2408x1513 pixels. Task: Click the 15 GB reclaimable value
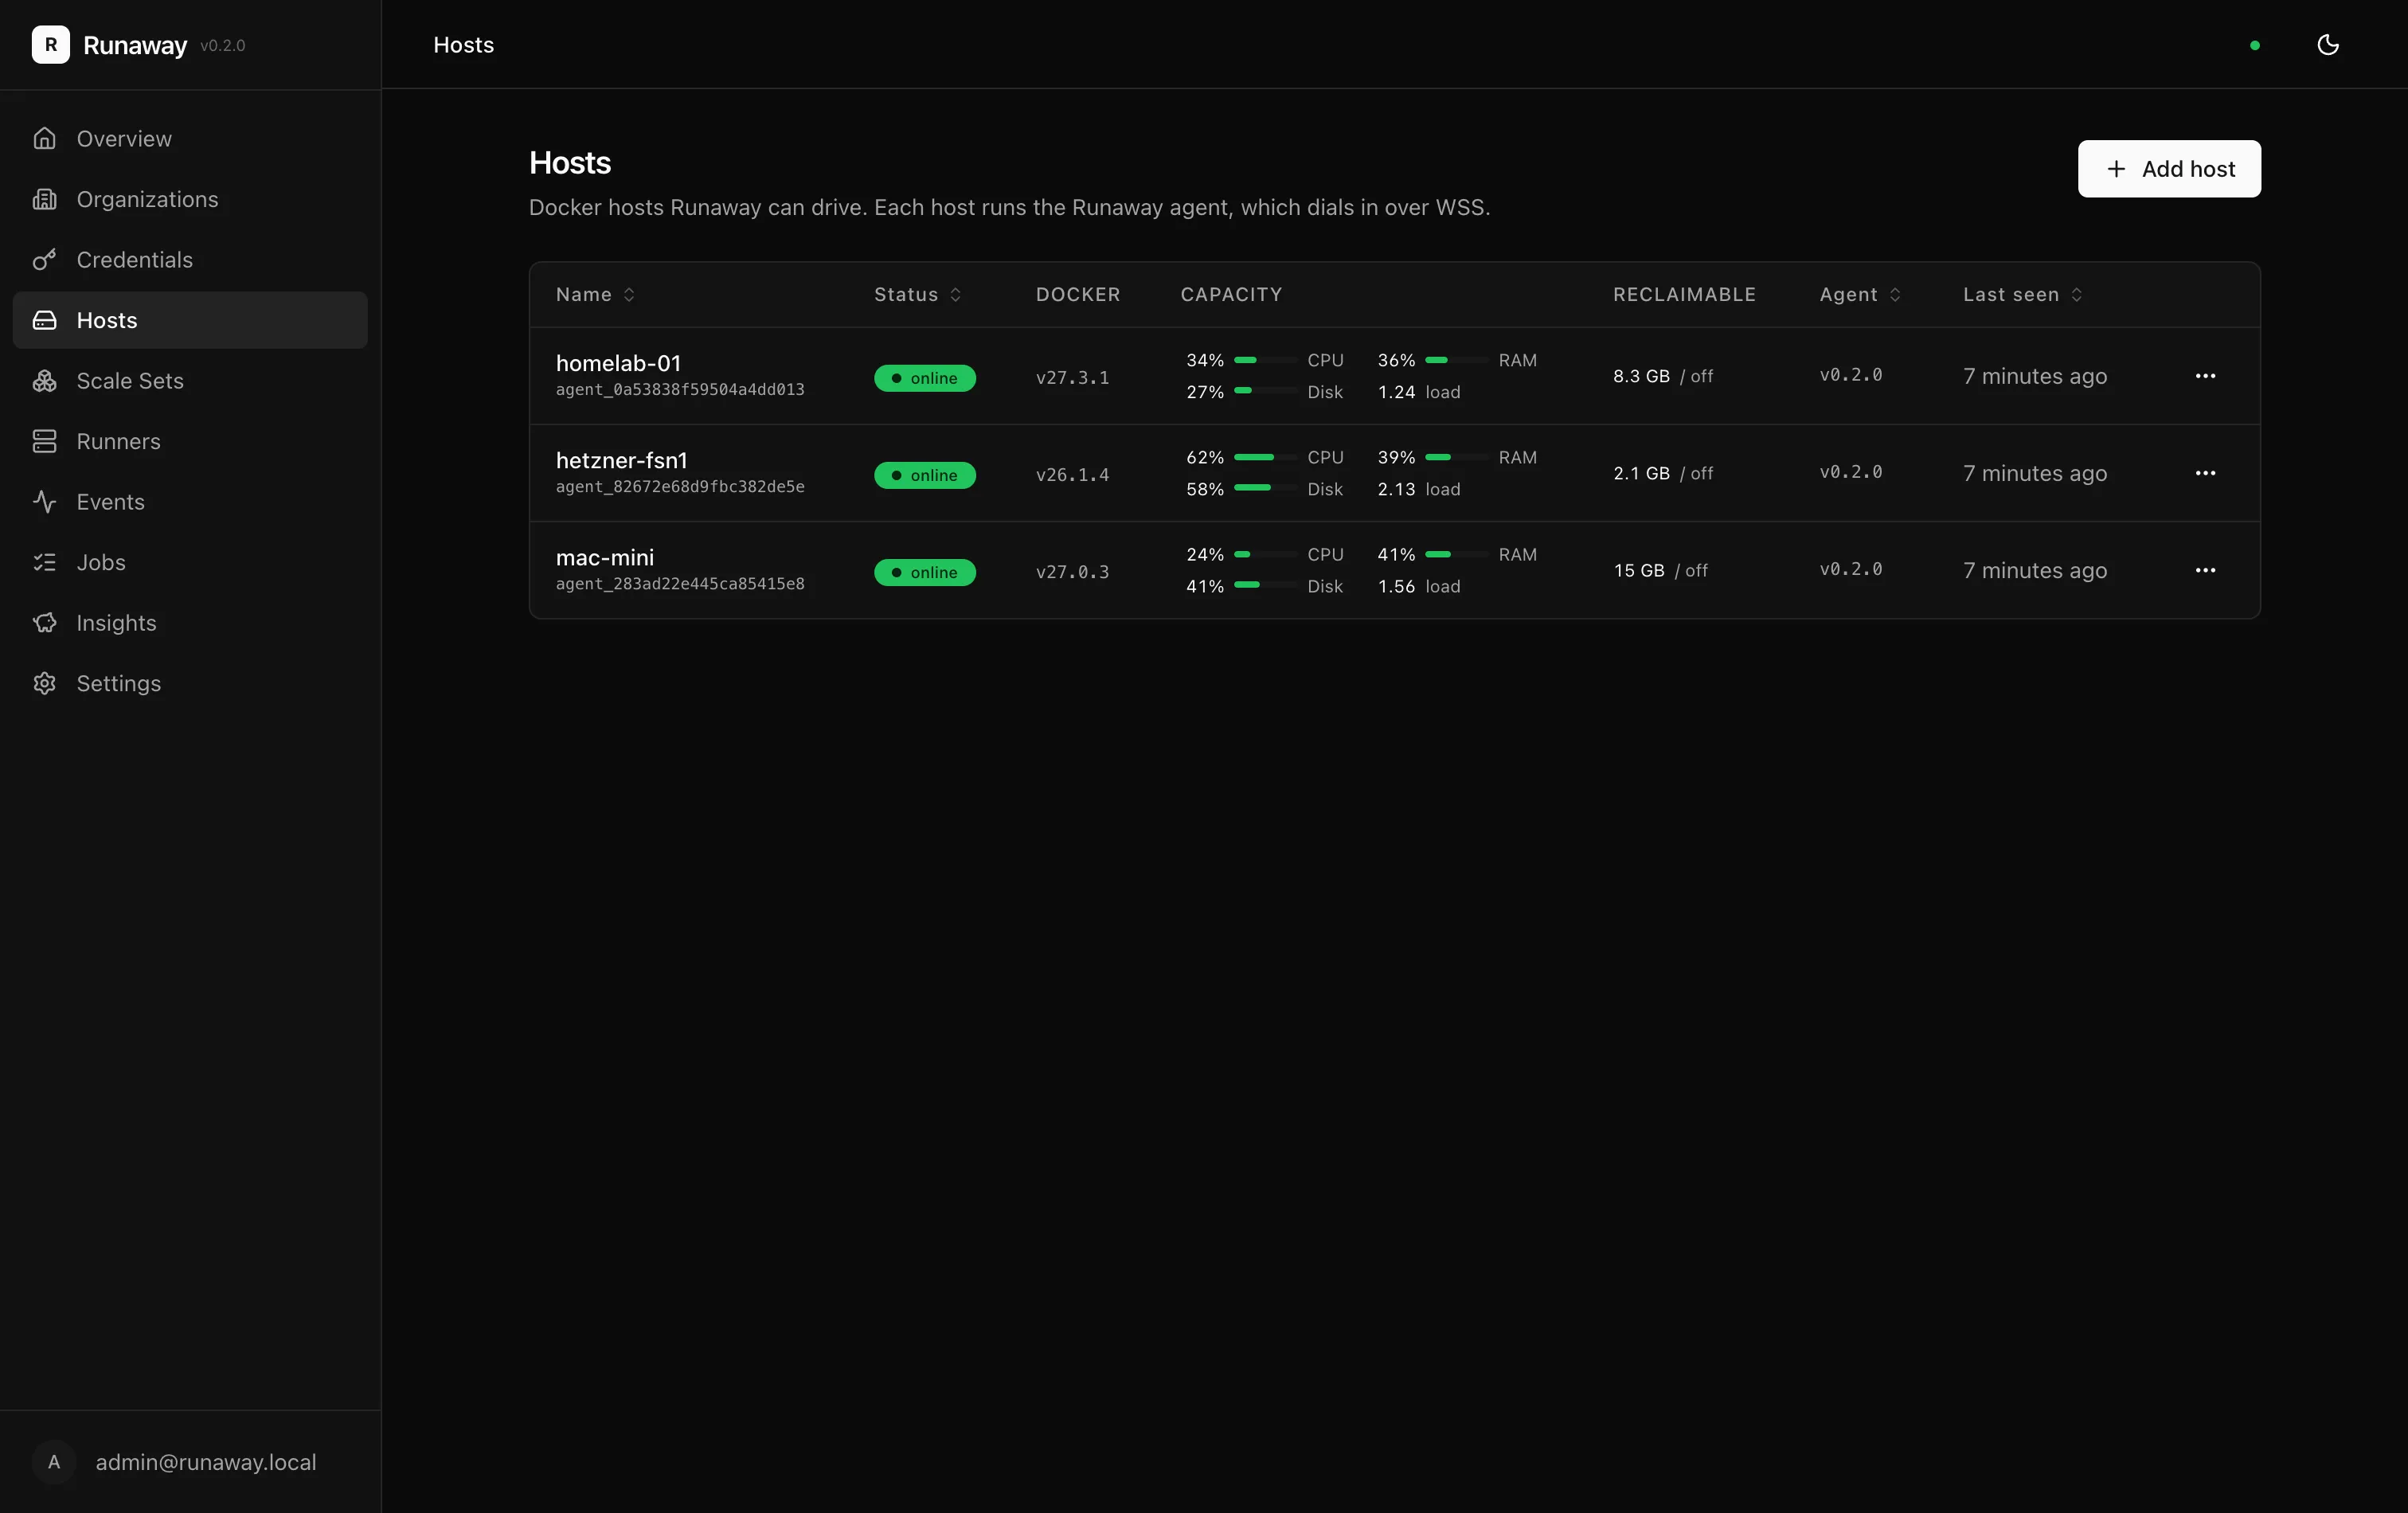1639,570
